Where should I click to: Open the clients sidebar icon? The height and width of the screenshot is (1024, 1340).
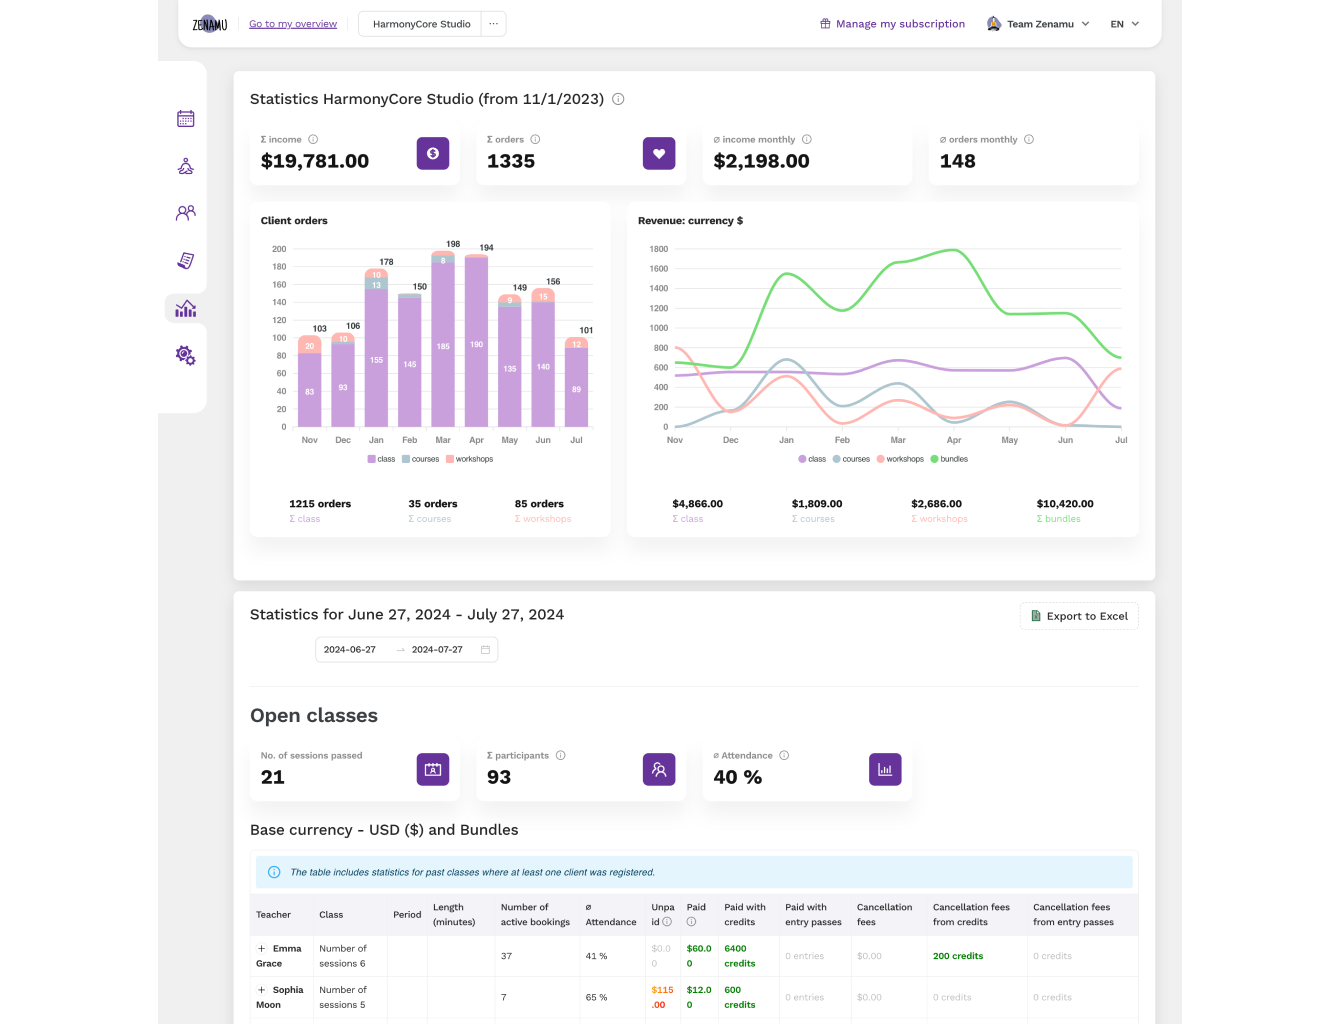tap(185, 213)
